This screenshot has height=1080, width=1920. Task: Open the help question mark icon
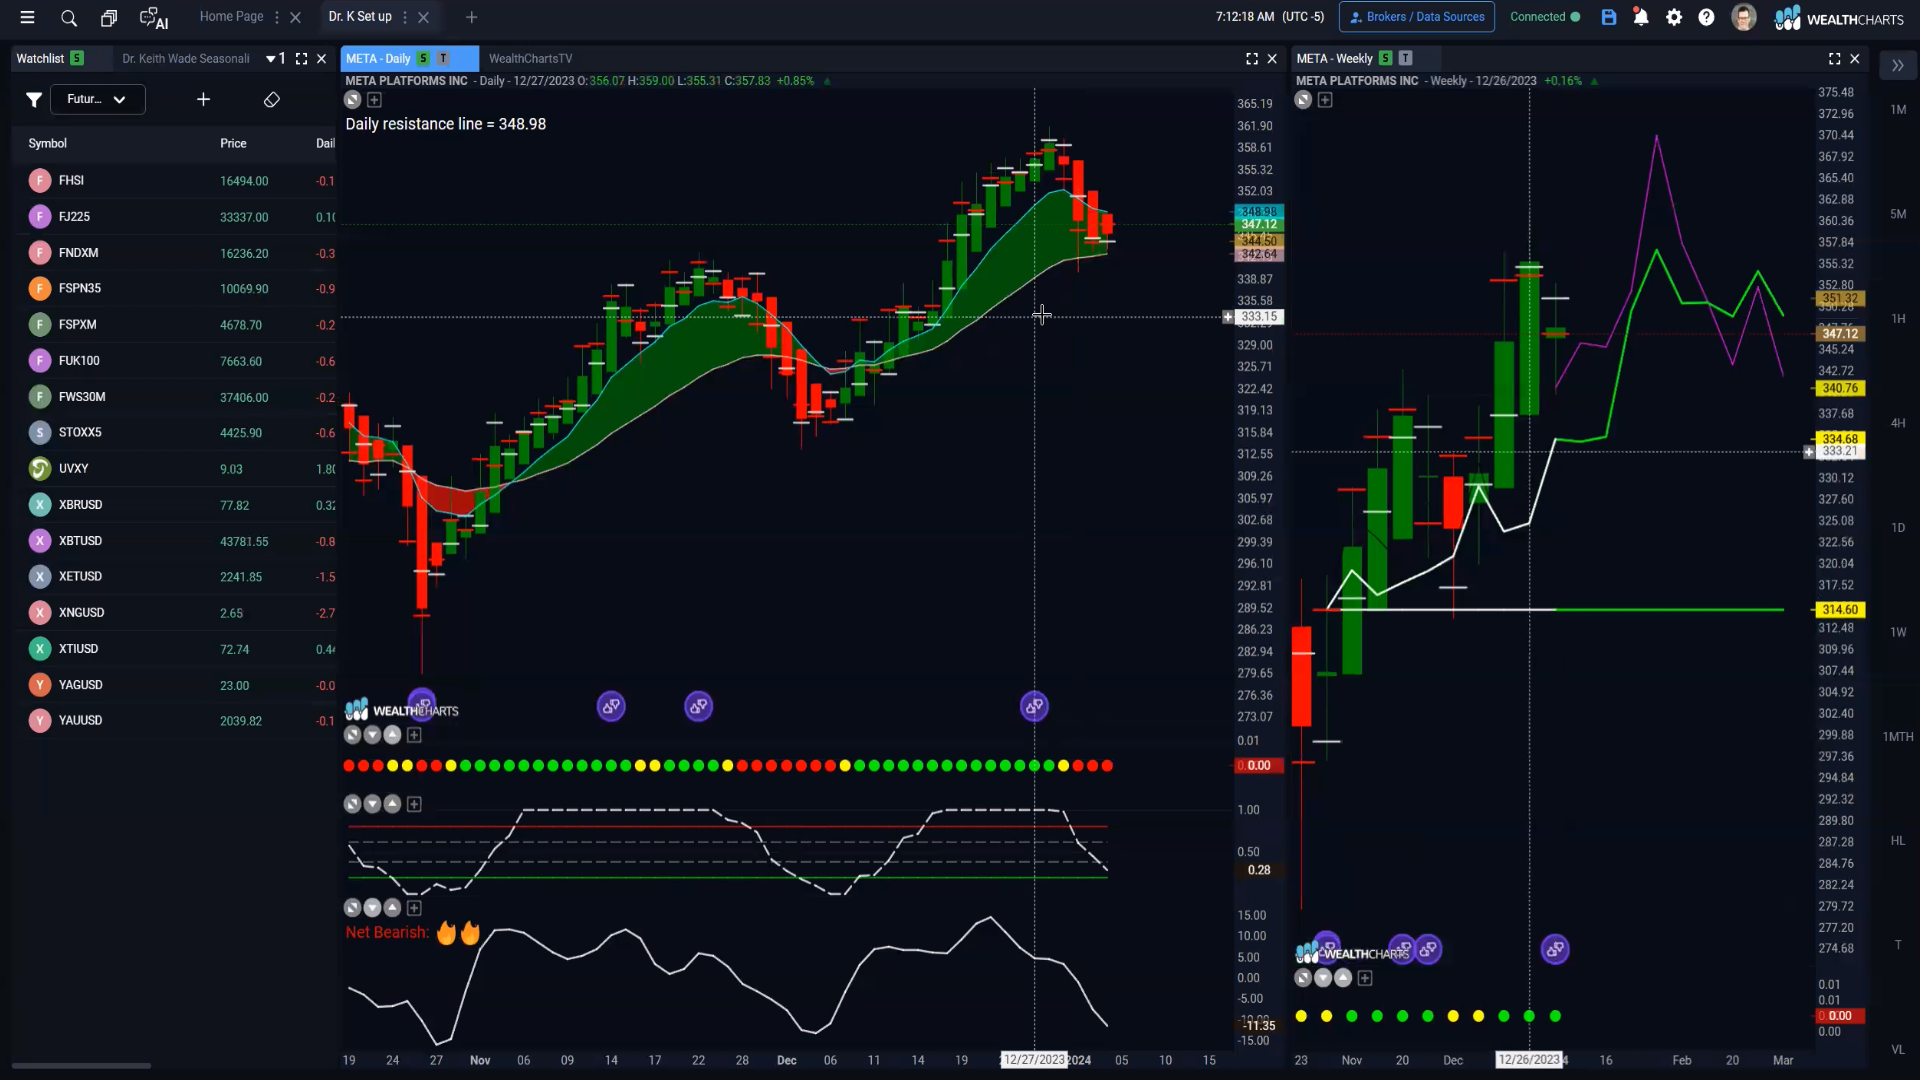click(1707, 17)
